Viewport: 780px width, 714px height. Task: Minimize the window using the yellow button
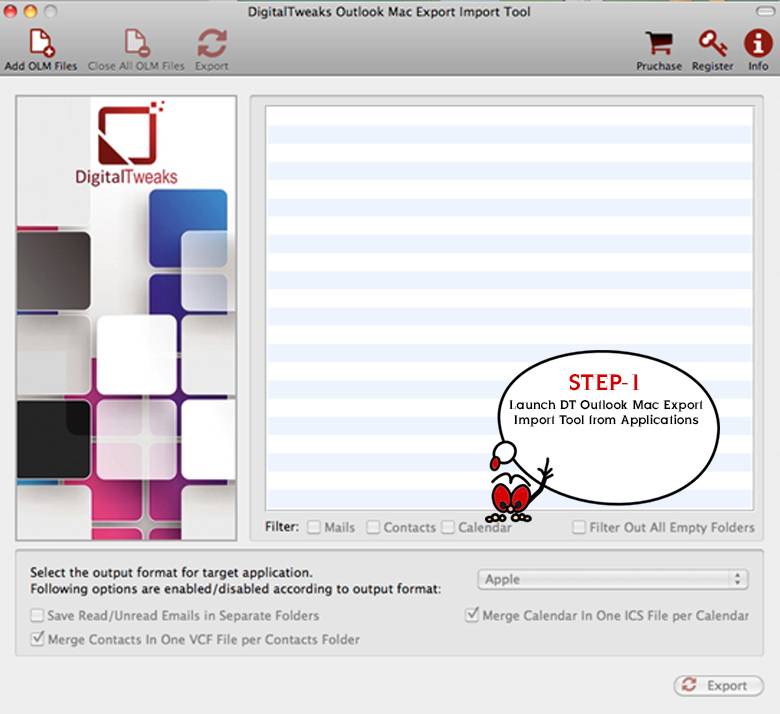(29, 12)
